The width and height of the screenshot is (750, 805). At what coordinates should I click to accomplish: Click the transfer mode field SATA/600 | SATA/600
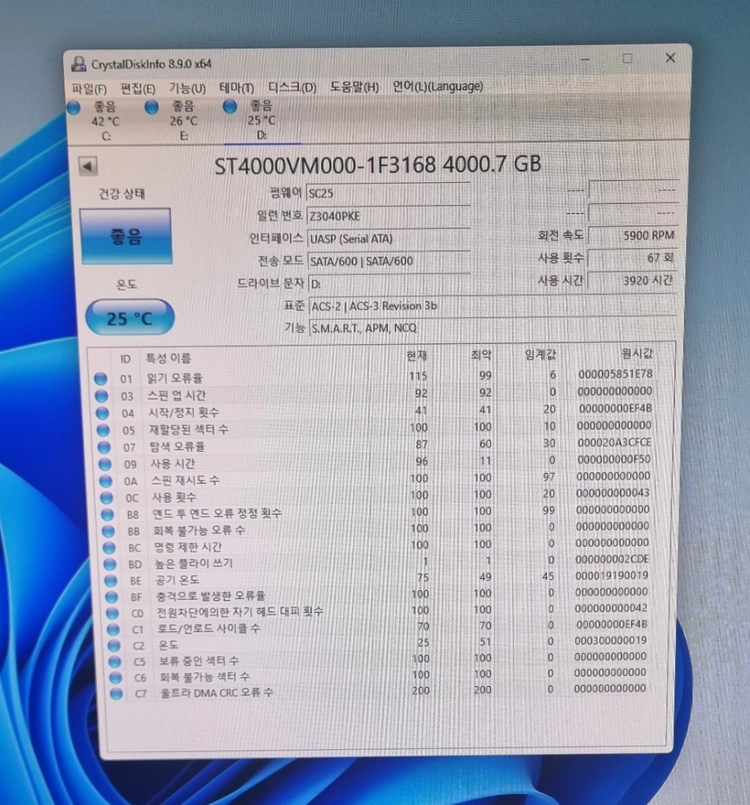(x=388, y=261)
